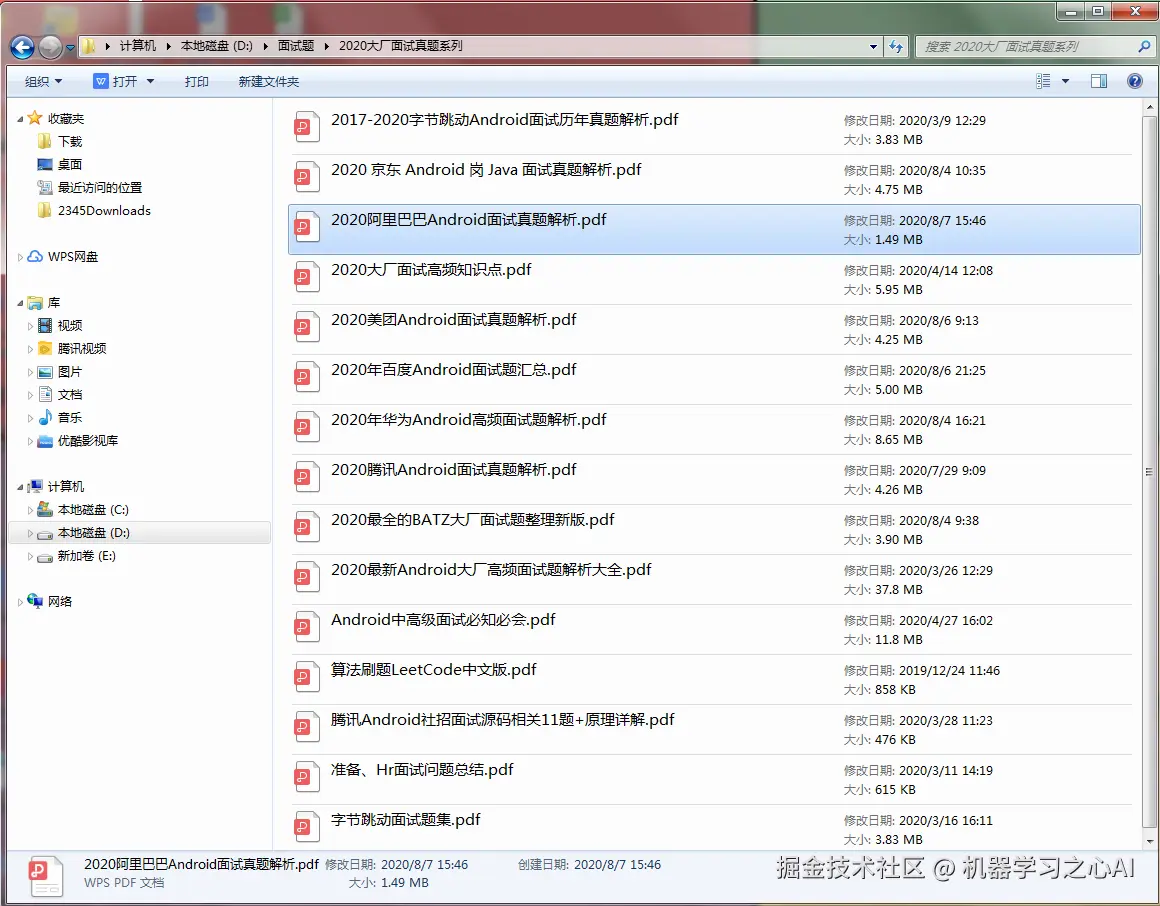This screenshot has height=906, width=1160.
Task: Select the 视频 library
Action: pyautogui.click(x=70, y=325)
